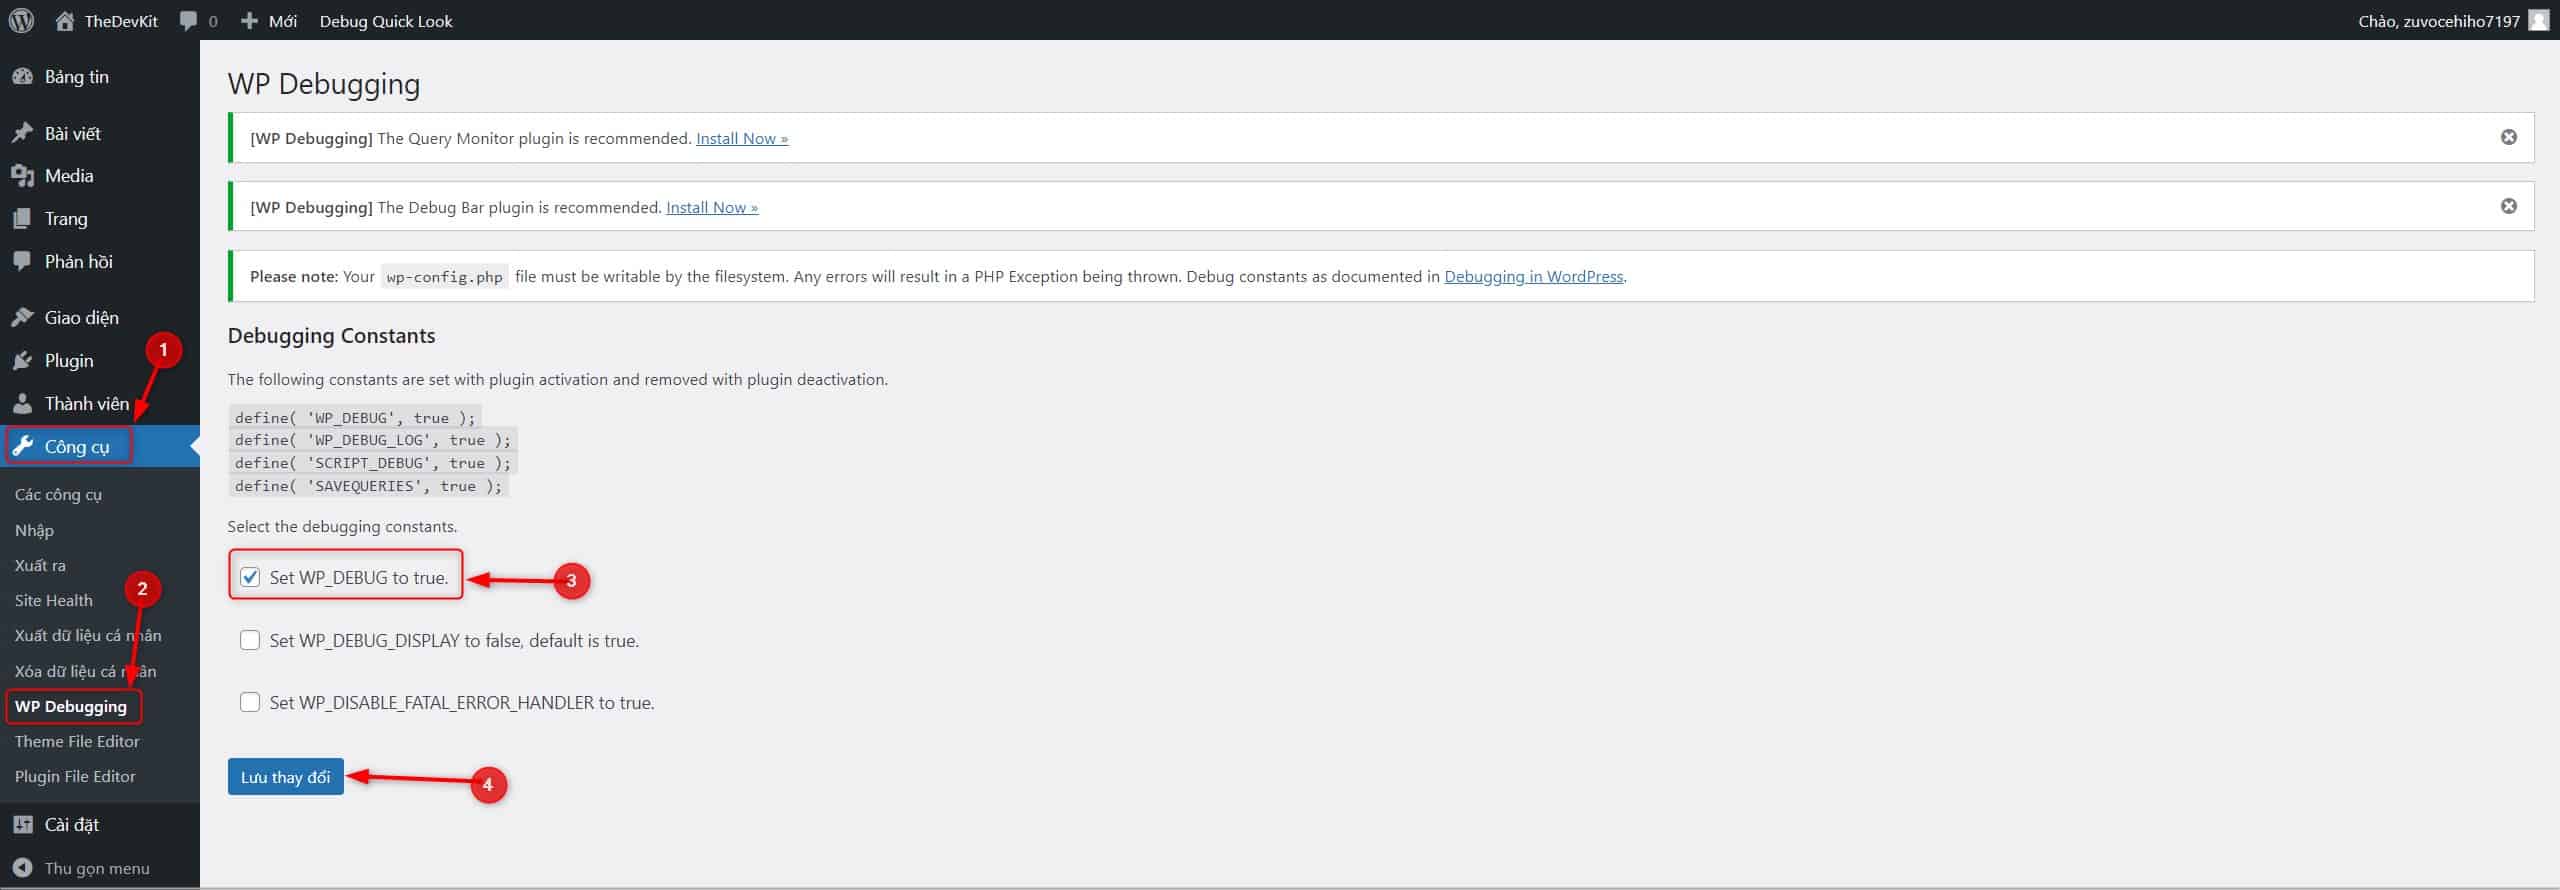Open TheDevKit site home icon
Screen dimensions: 2560x890
65,21
